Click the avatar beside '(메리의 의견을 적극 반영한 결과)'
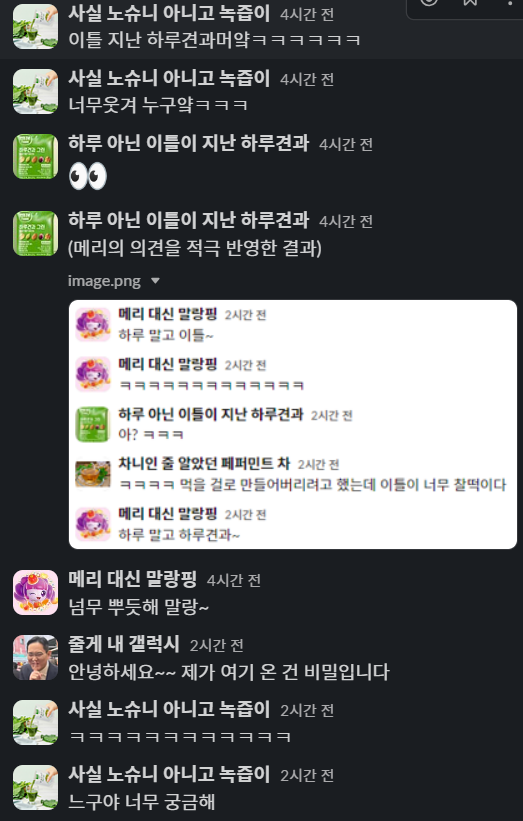 pos(36,234)
